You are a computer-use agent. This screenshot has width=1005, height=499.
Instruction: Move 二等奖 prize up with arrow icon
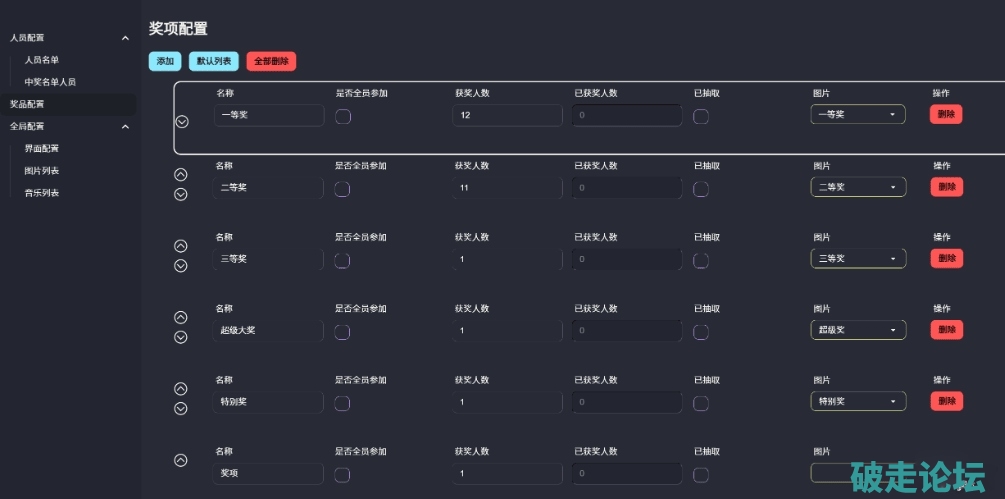[x=181, y=174]
